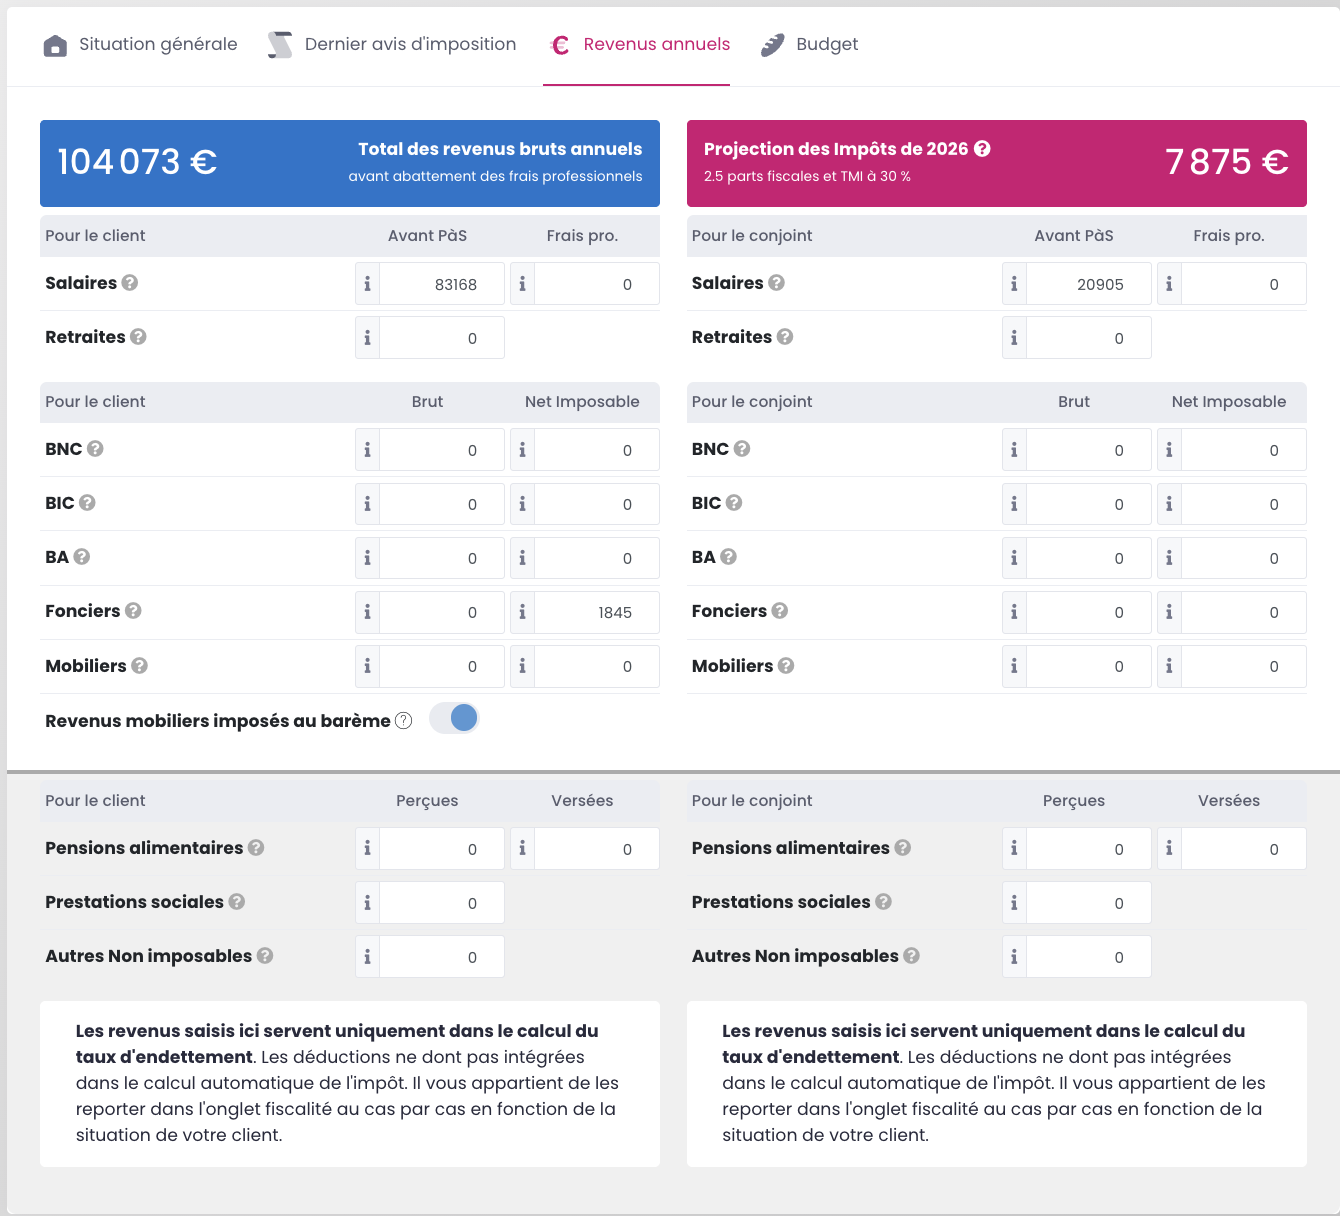Show help for conjoint Mobiliers
The width and height of the screenshot is (1340, 1216).
786,666
